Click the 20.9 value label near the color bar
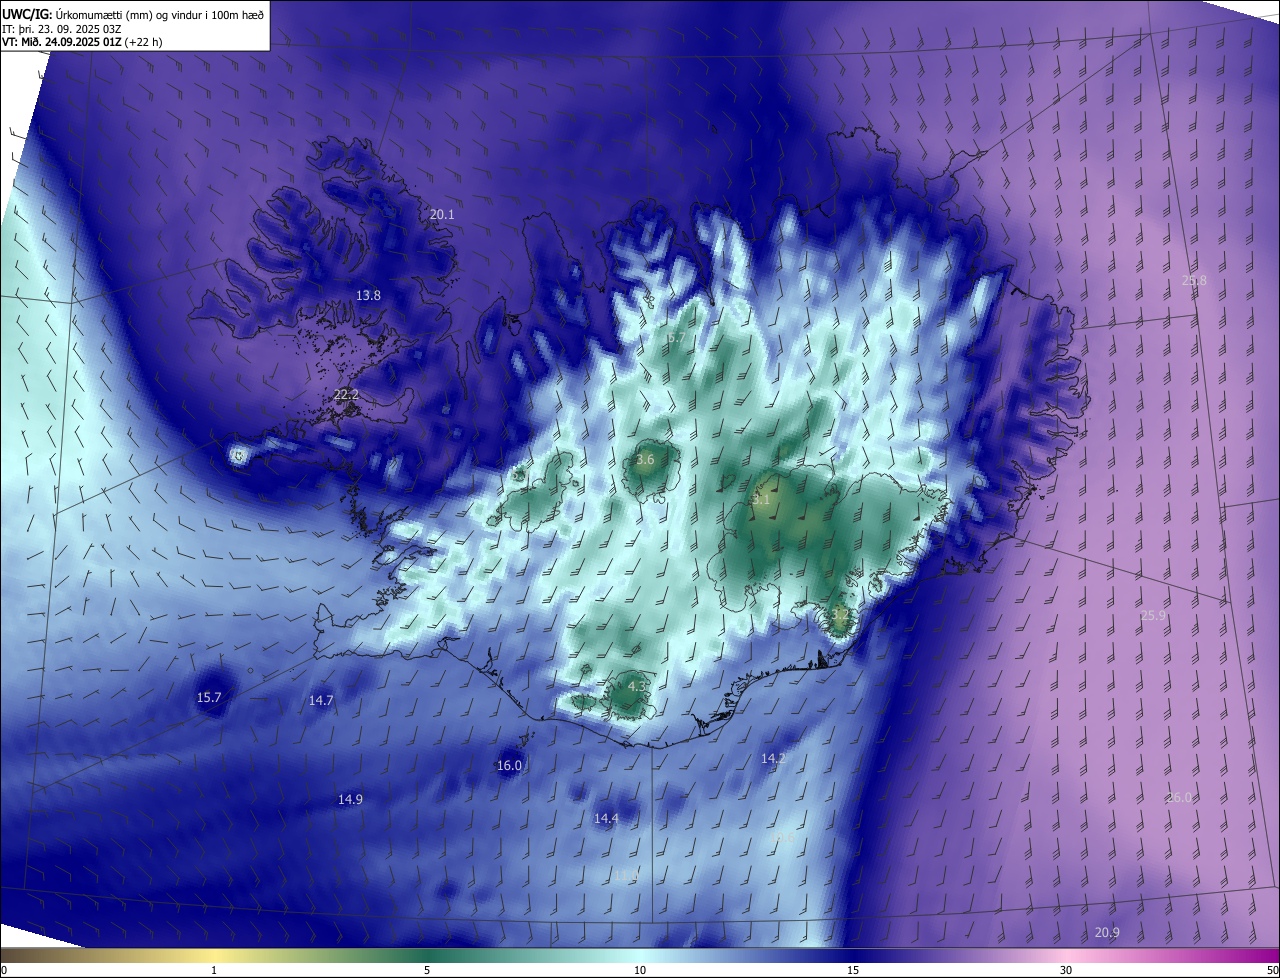This screenshot has width=1280, height=978. [x=1107, y=932]
